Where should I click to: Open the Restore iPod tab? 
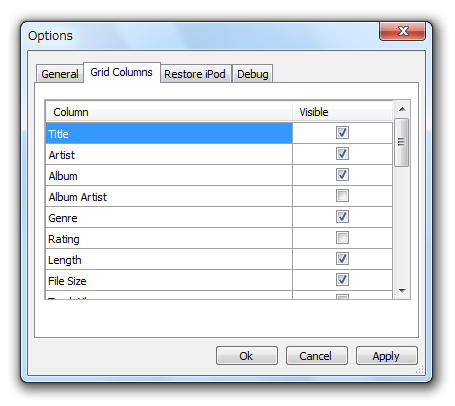click(195, 74)
